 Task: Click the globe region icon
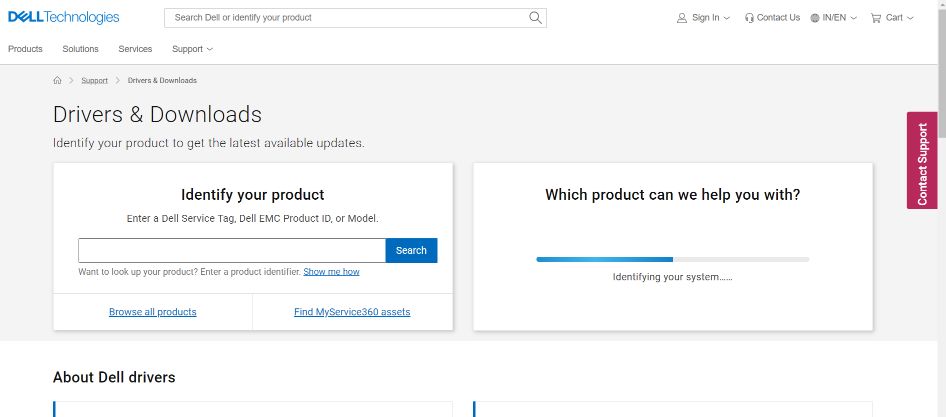(815, 18)
